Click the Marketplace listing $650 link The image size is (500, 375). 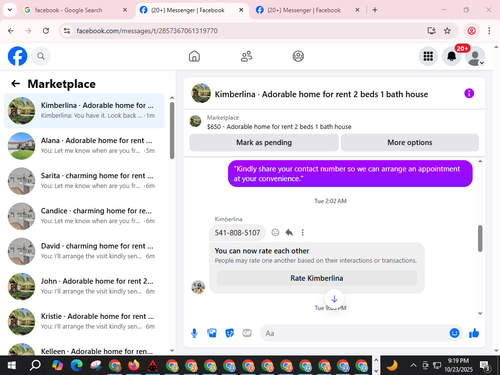pos(279,127)
